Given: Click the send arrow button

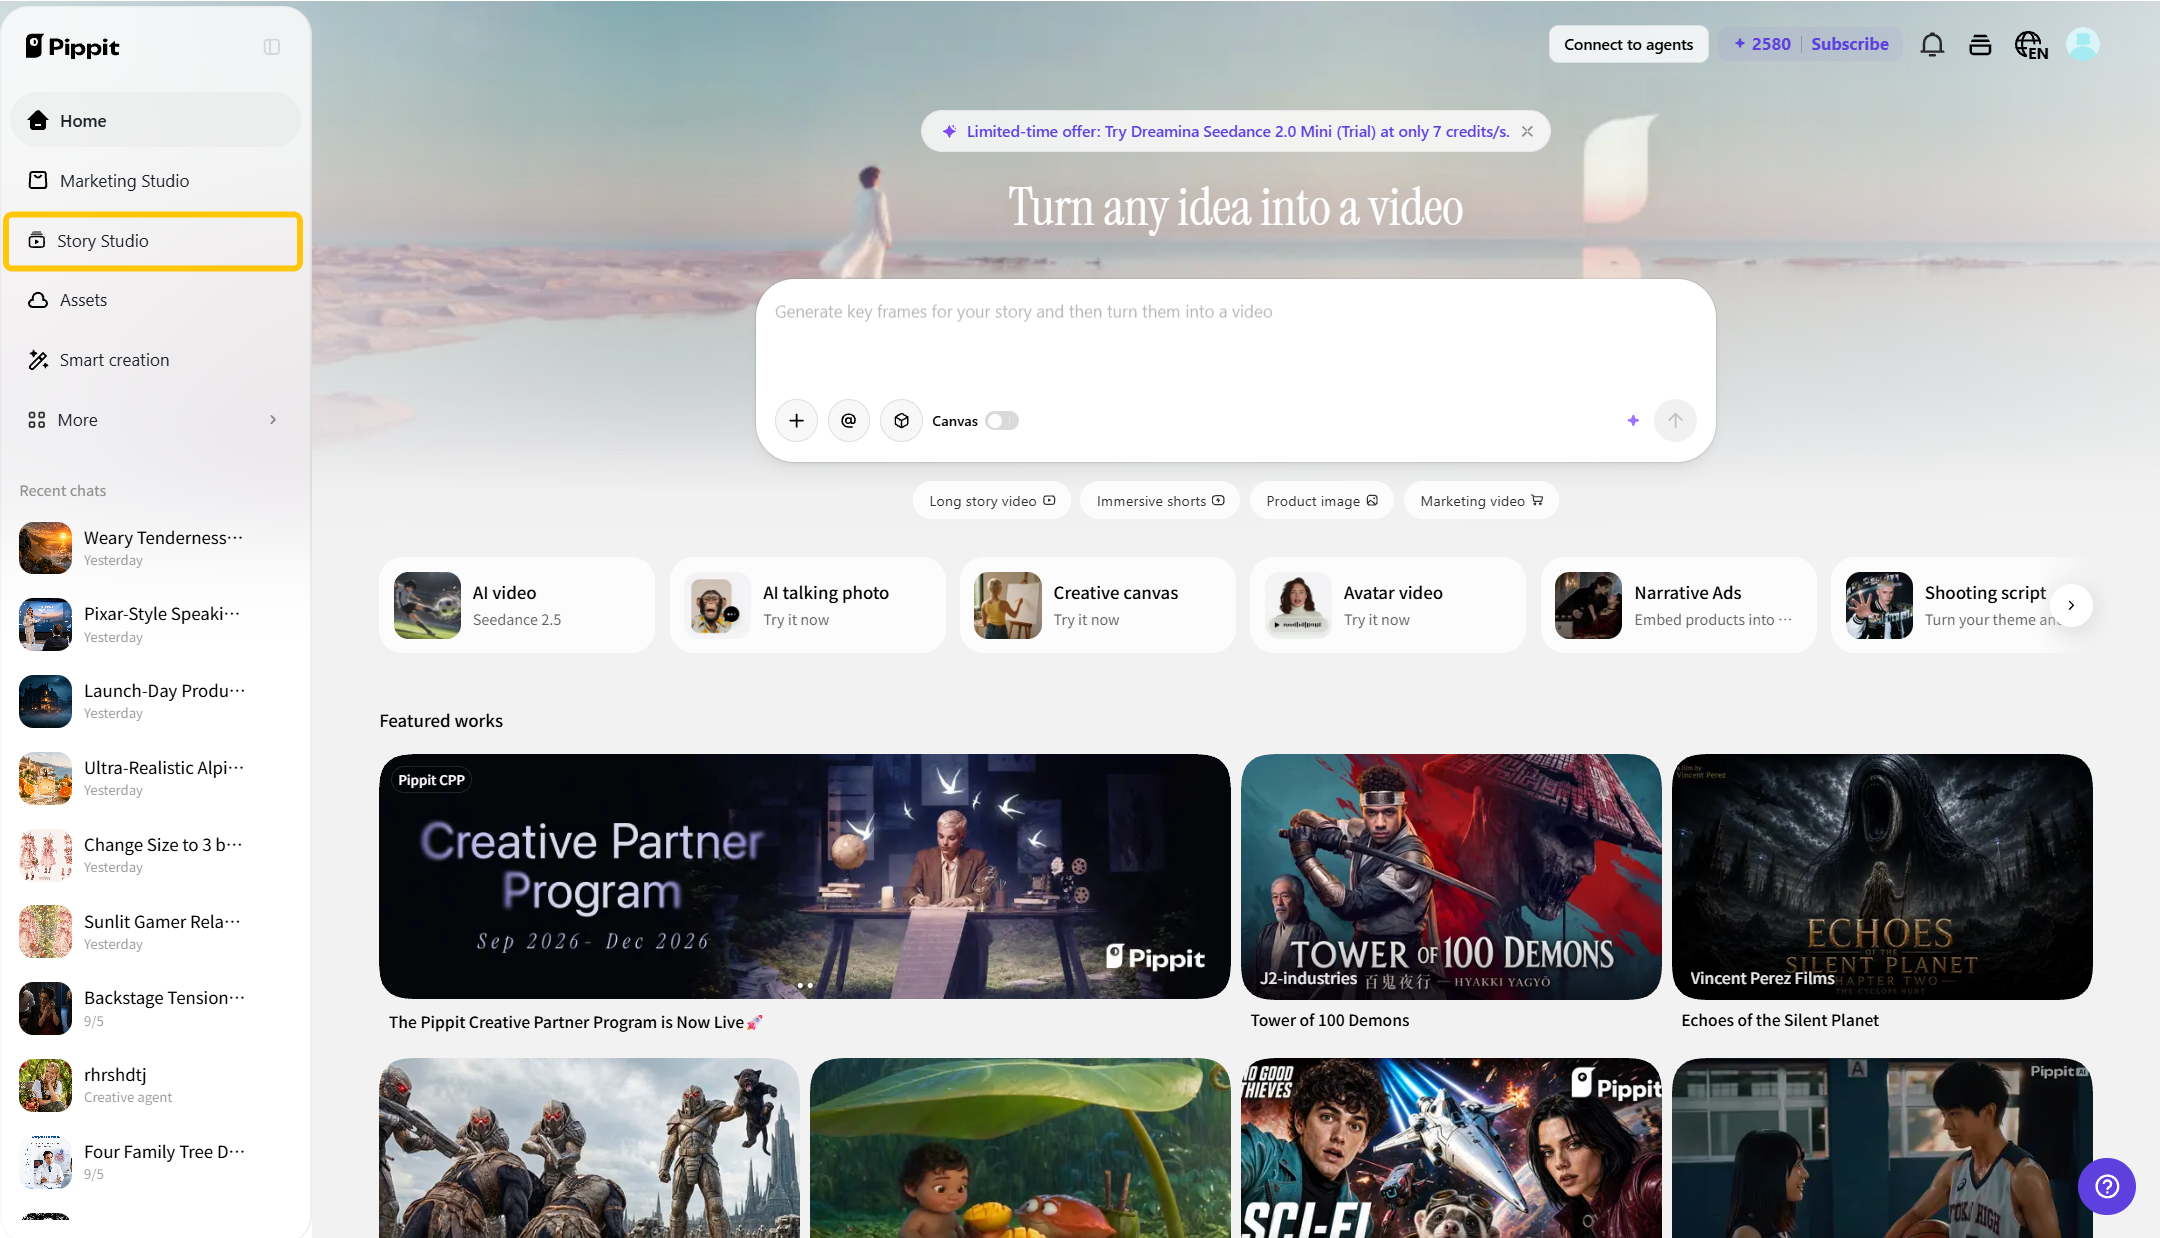Looking at the screenshot, I should tap(1675, 421).
